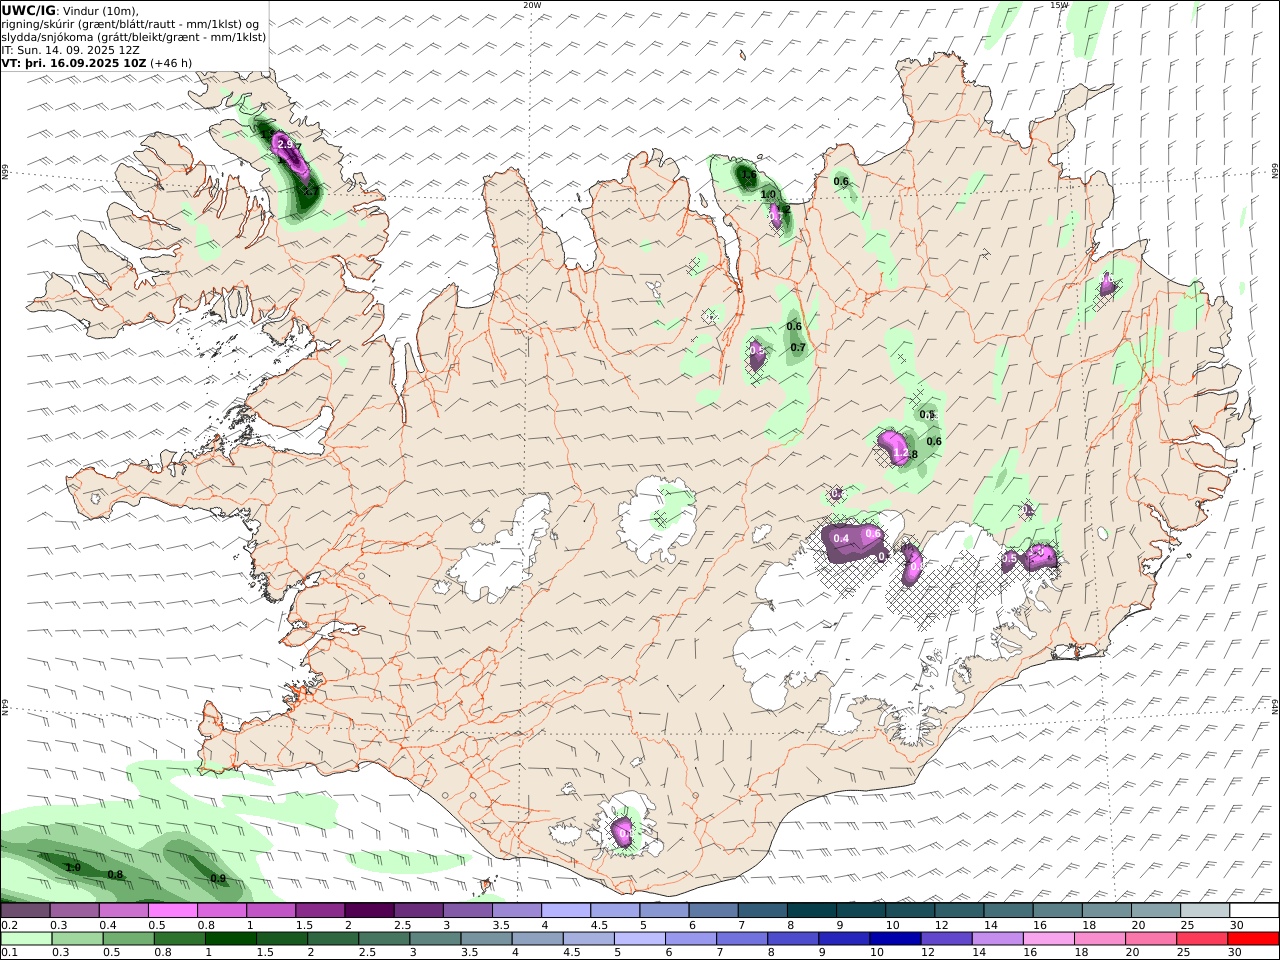Click dark purple upper swatch between 2 and 2.5
The image size is (1280, 960).
(x=368, y=911)
